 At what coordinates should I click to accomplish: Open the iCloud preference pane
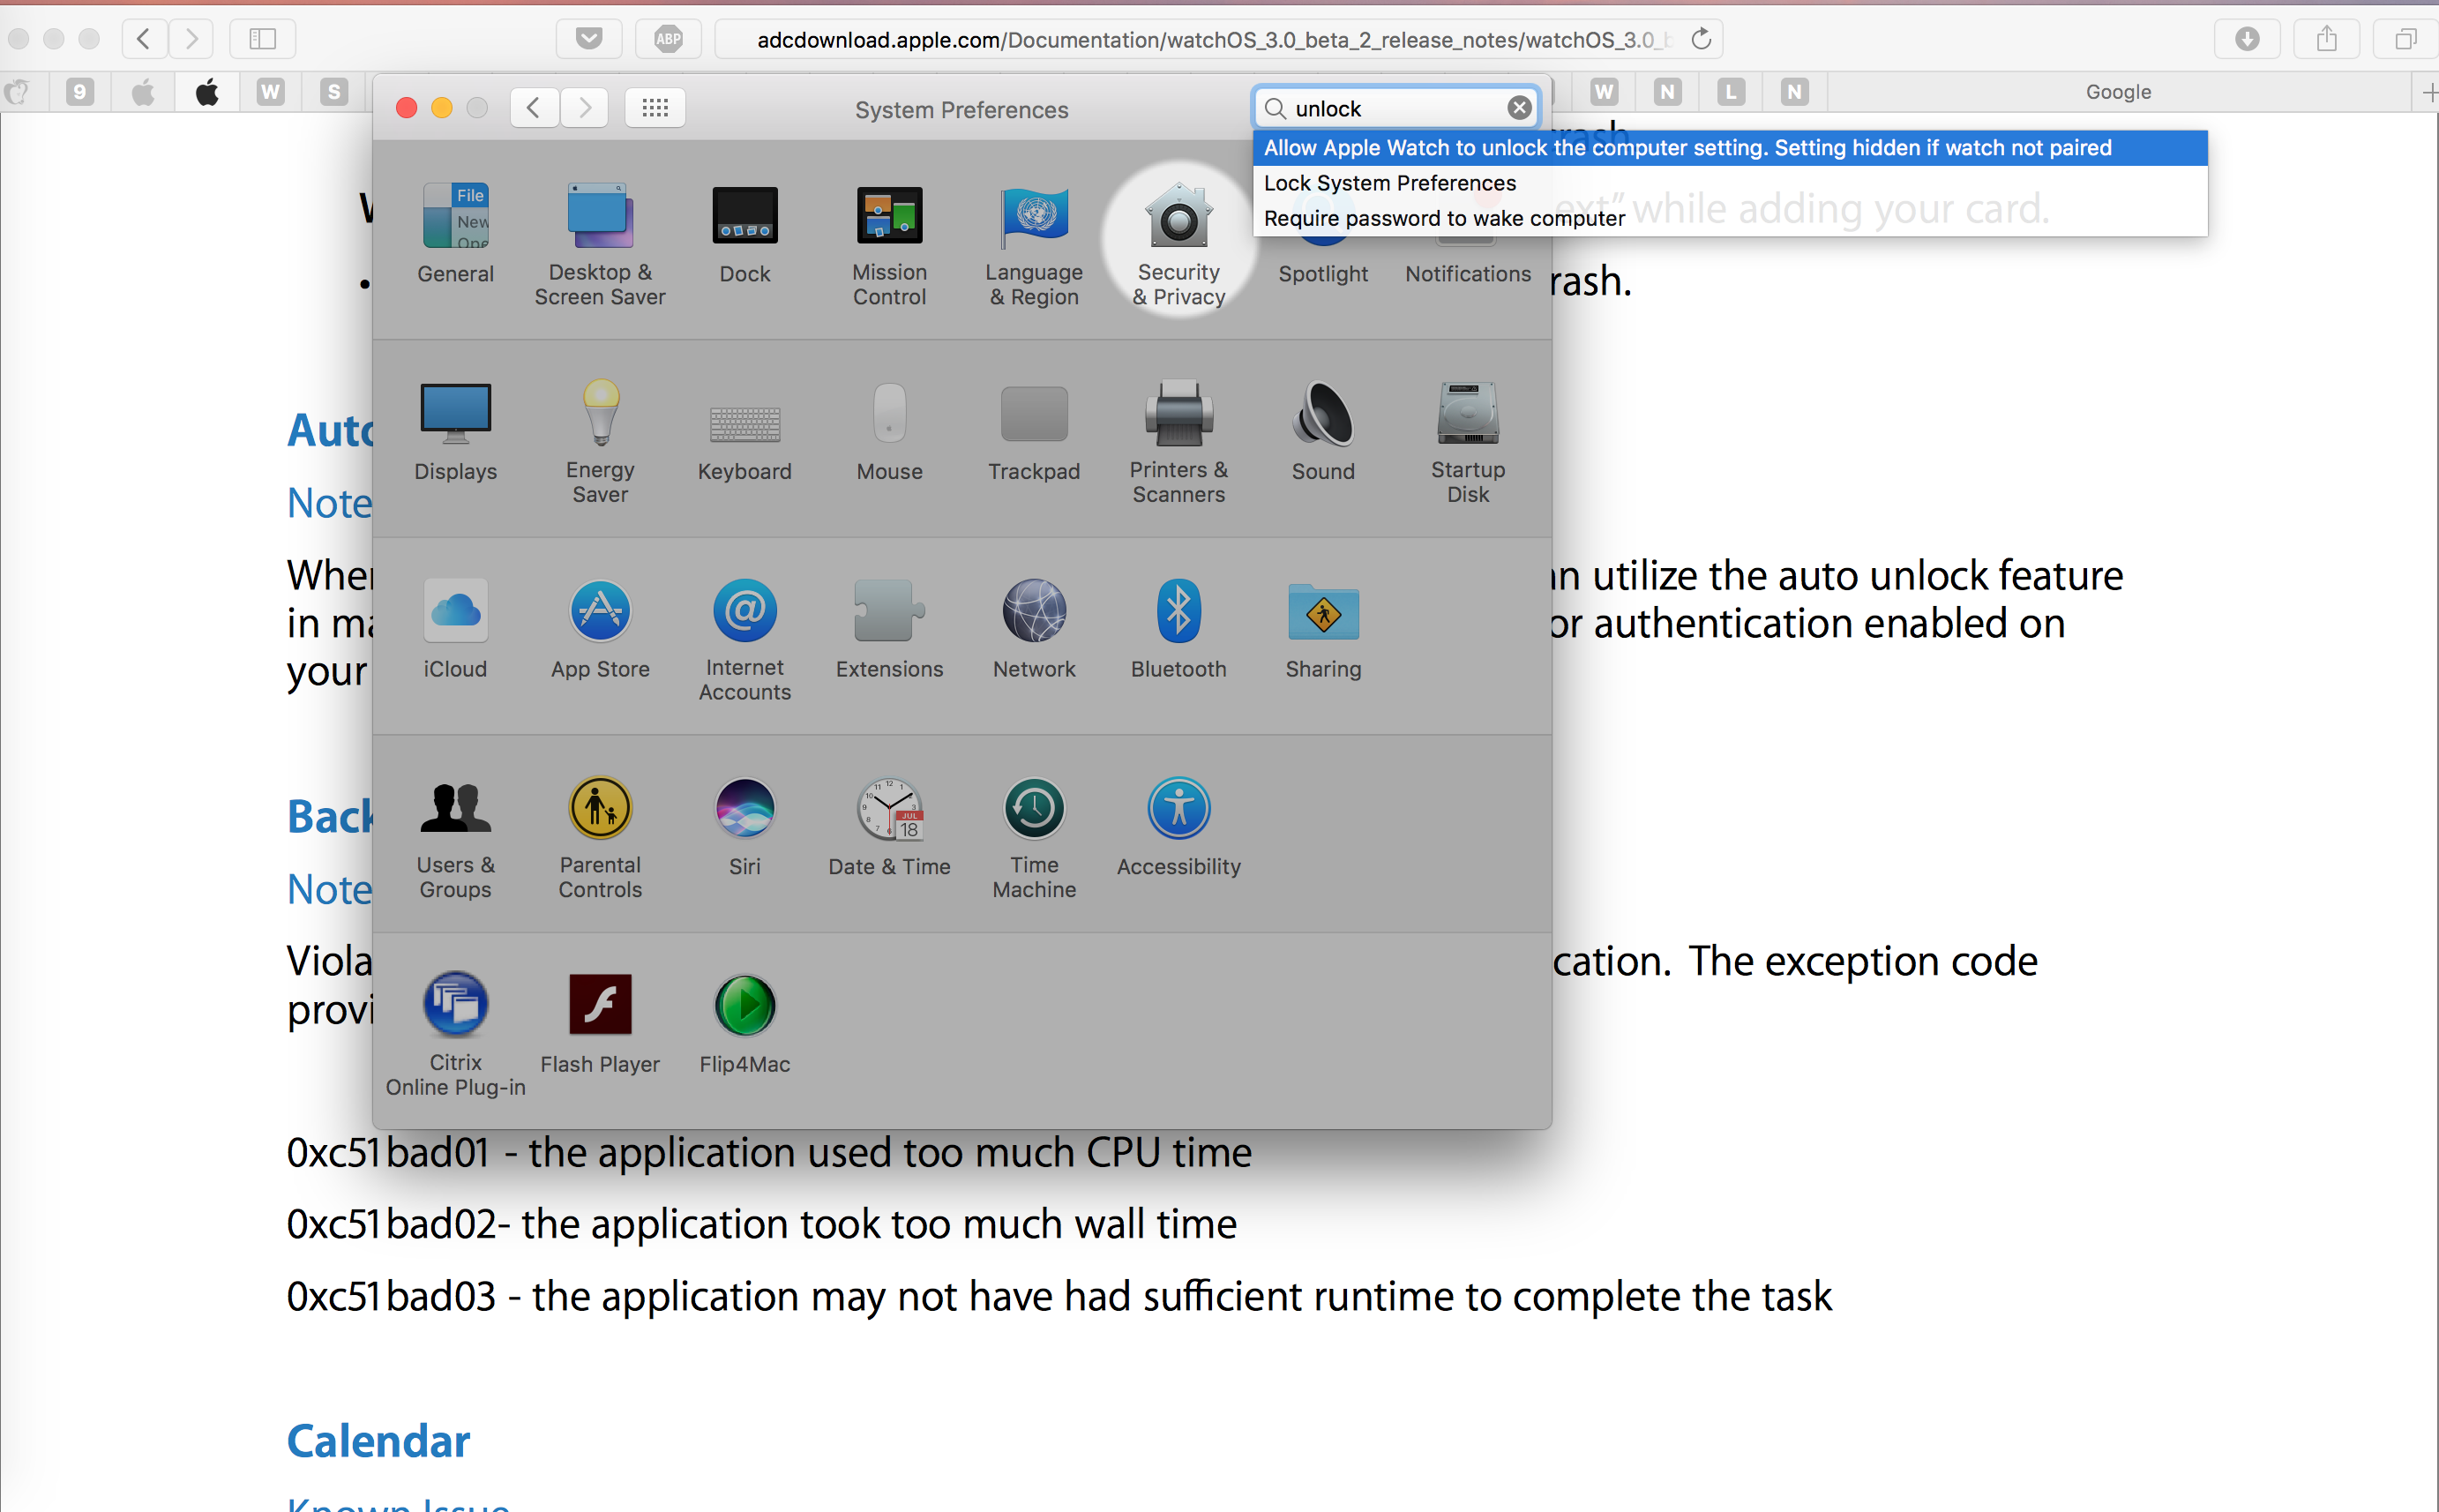tap(455, 629)
